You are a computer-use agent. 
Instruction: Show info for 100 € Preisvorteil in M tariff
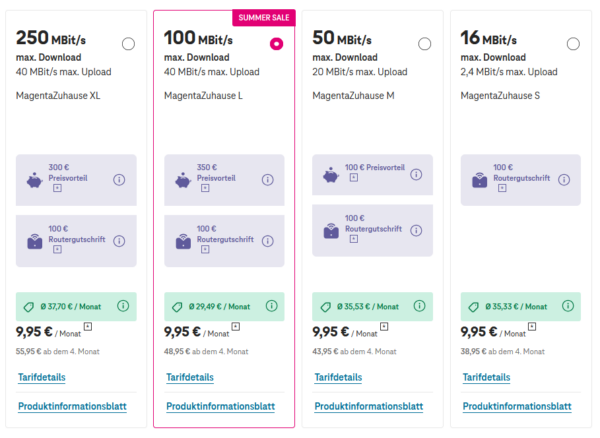(416, 174)
